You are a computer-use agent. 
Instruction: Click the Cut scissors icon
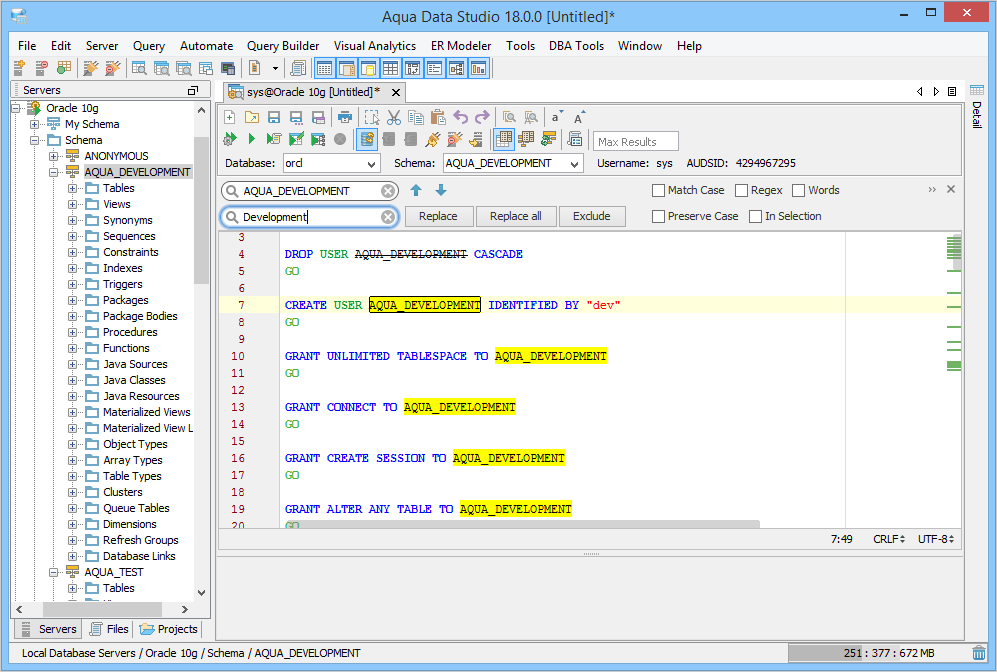point(394,117)
